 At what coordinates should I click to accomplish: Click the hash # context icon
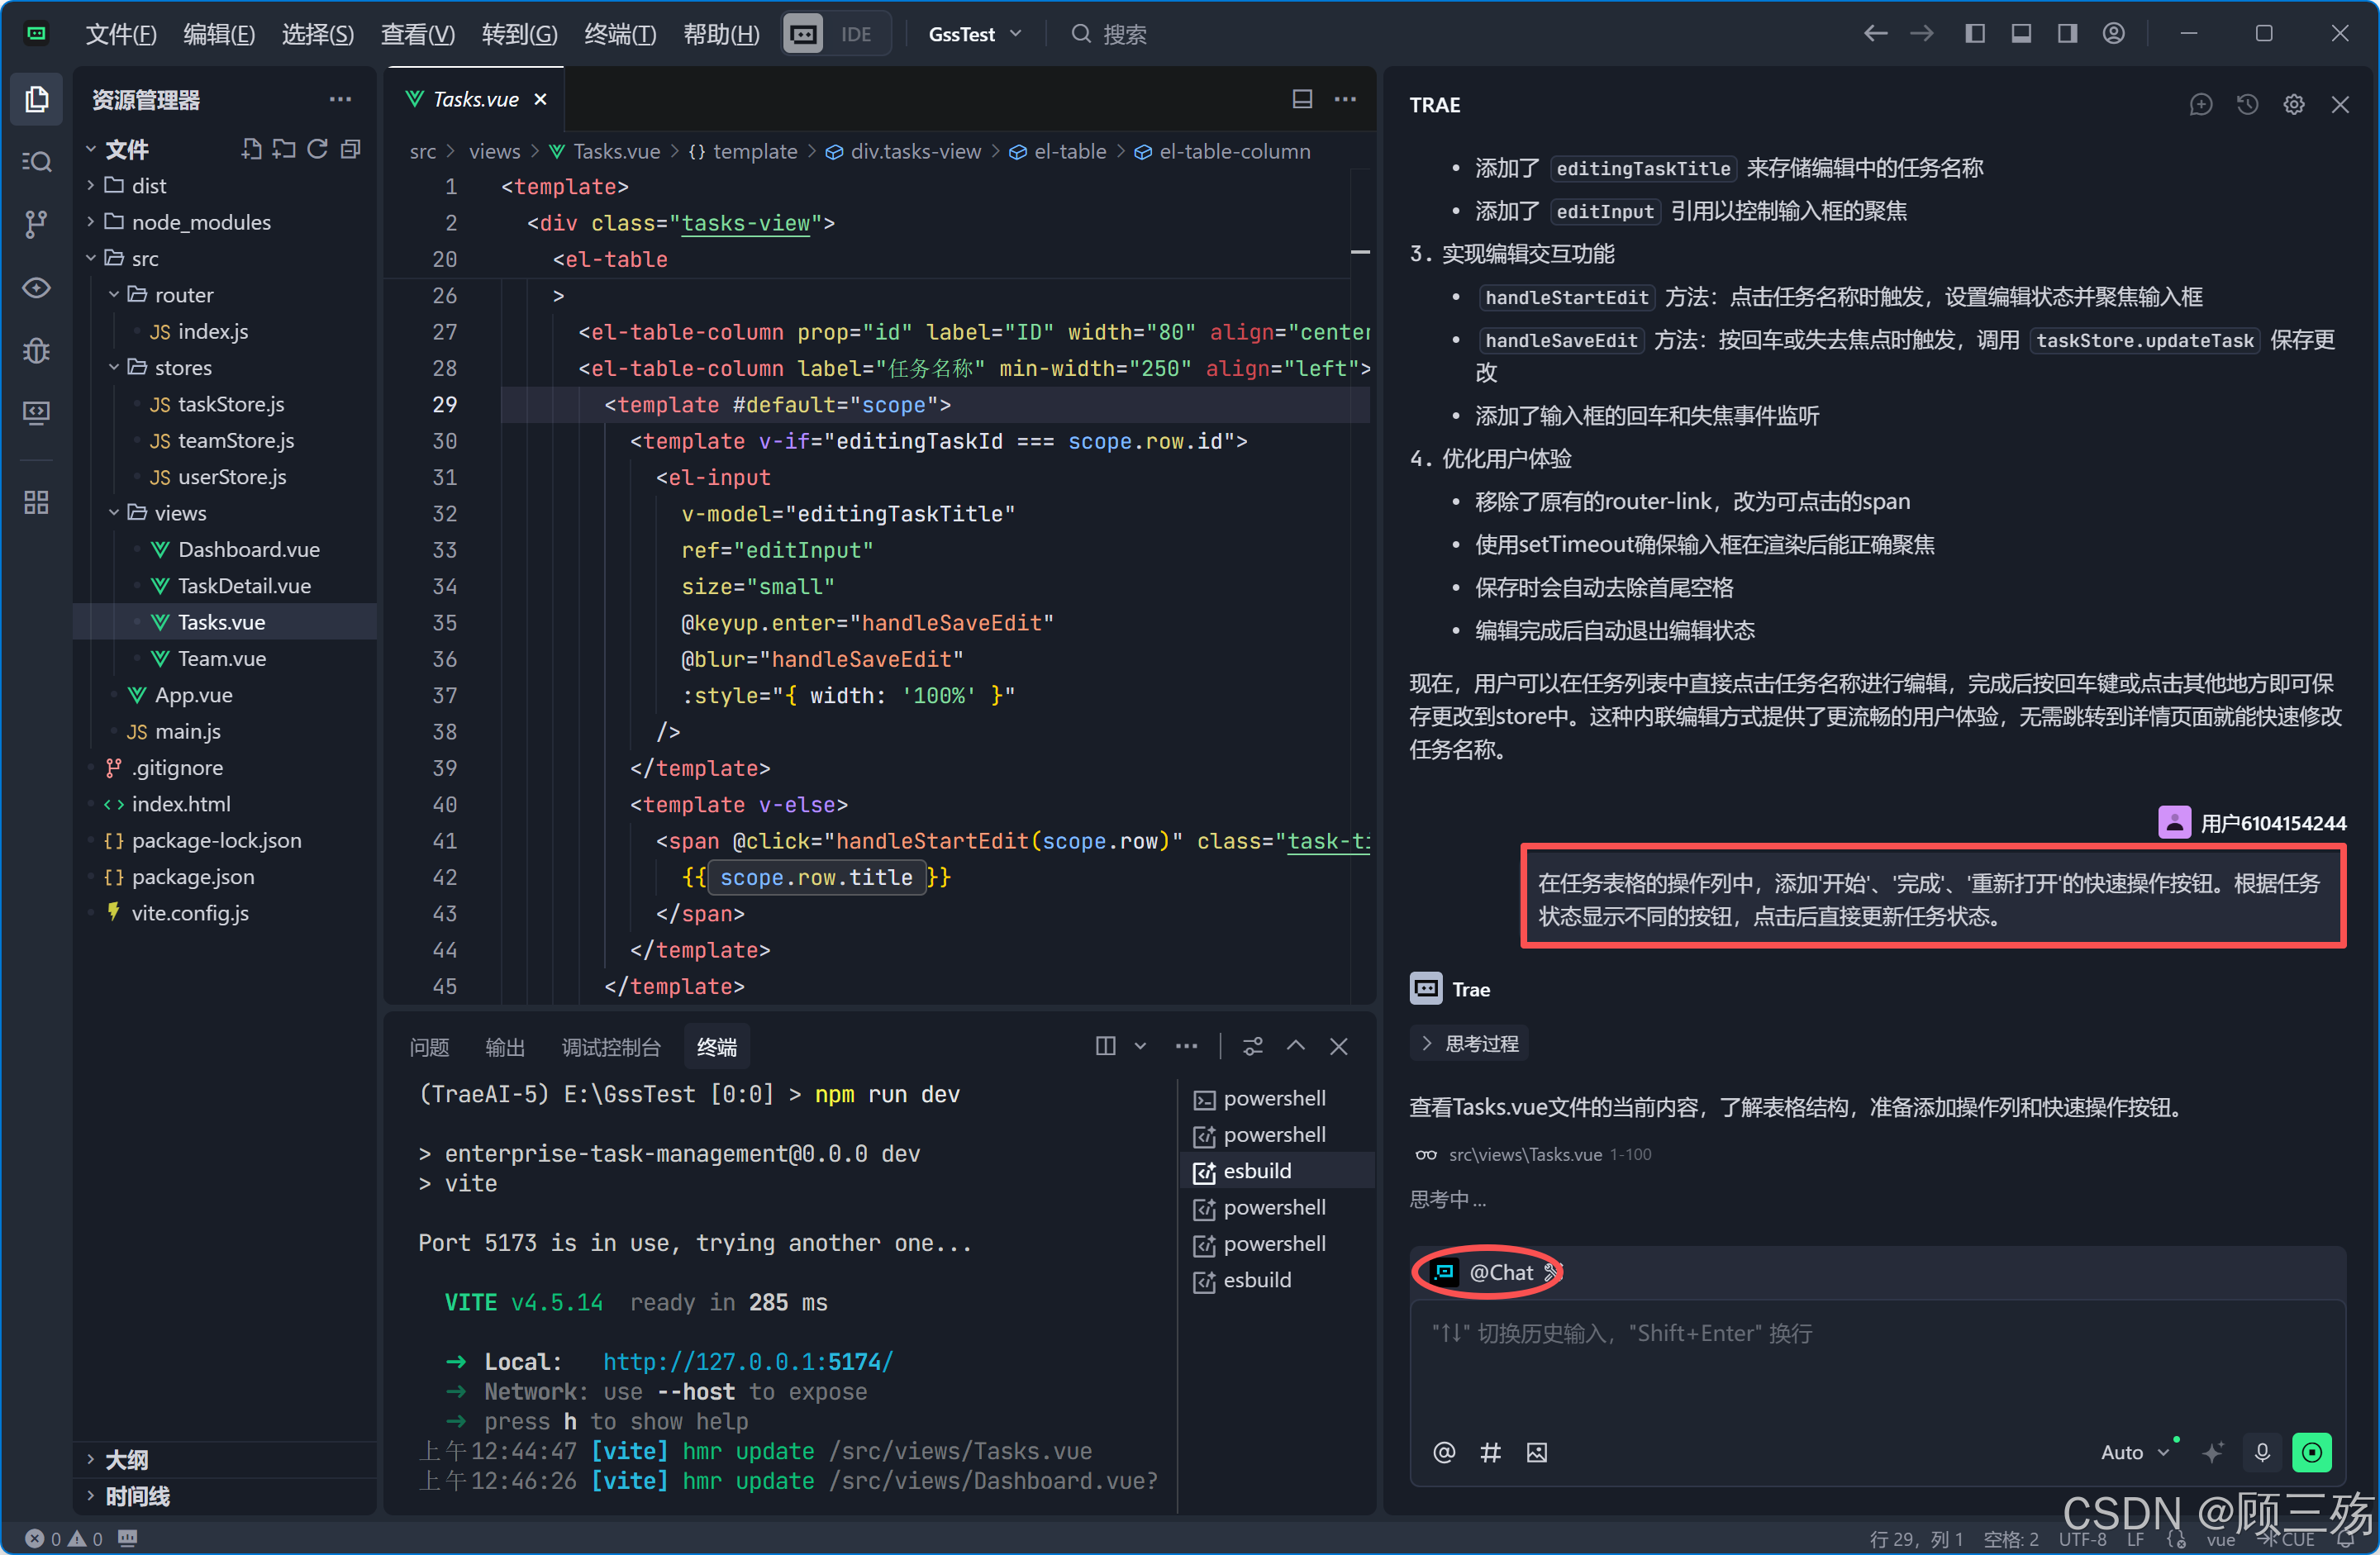1490,1452
